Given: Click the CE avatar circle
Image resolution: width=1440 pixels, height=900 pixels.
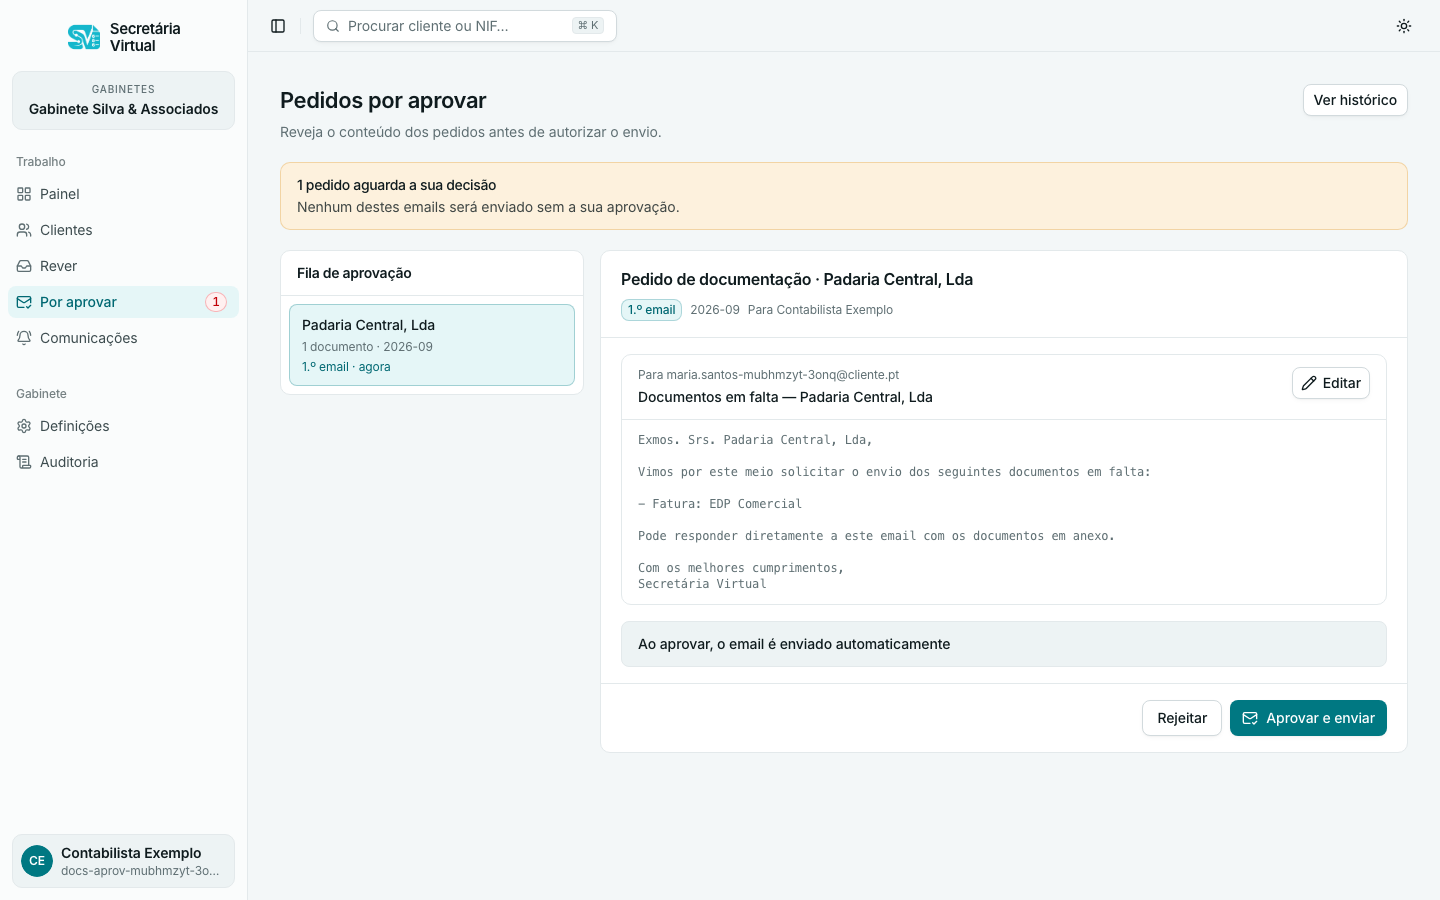Looking at the screenshot, I should (37, 861).
